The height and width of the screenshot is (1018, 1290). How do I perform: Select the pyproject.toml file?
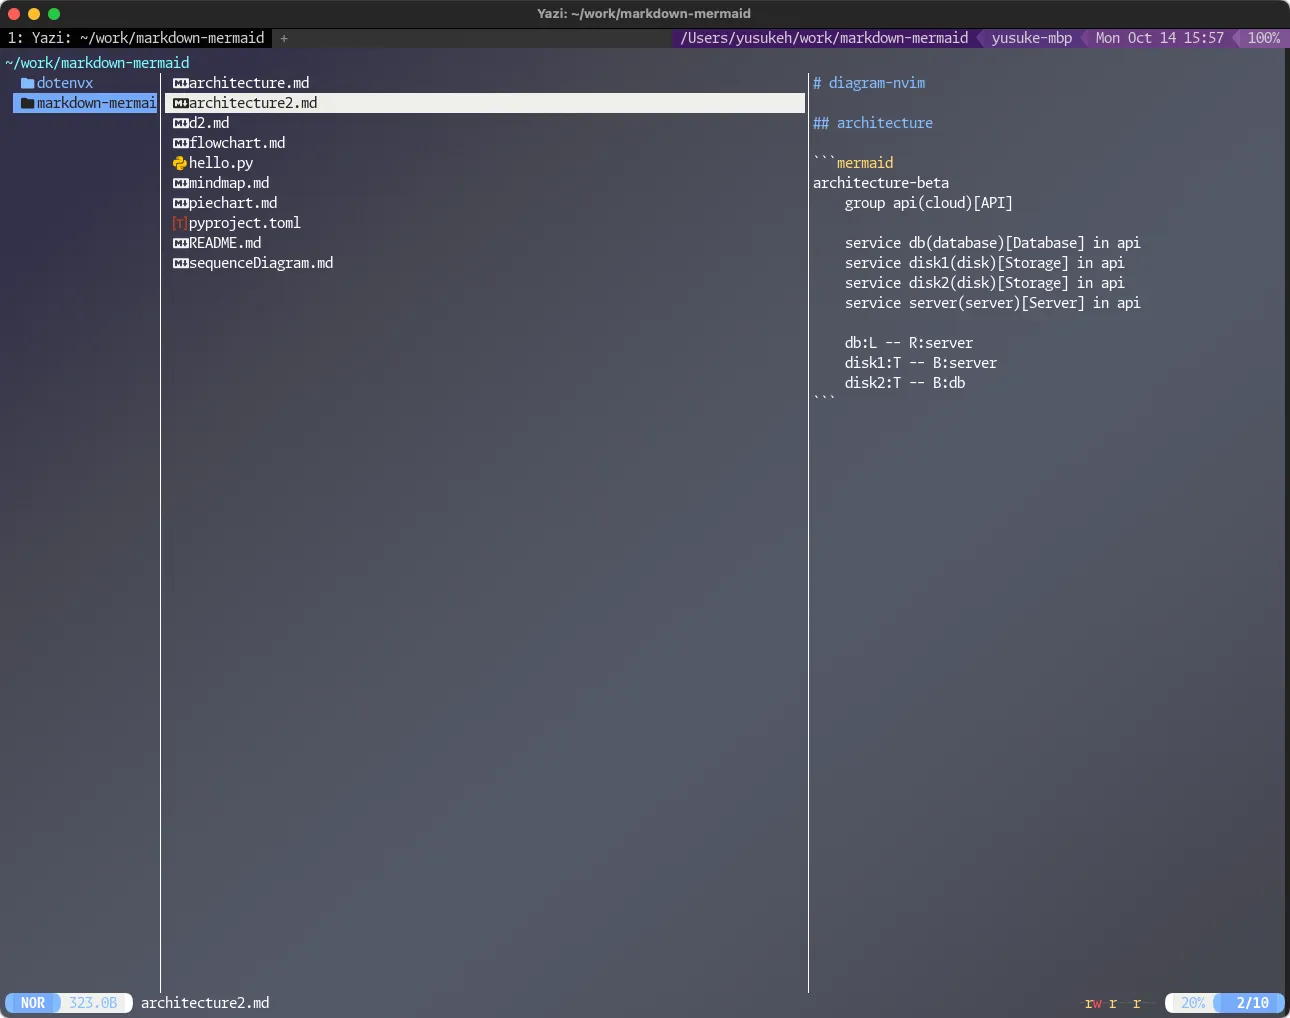tap(245, 223)
